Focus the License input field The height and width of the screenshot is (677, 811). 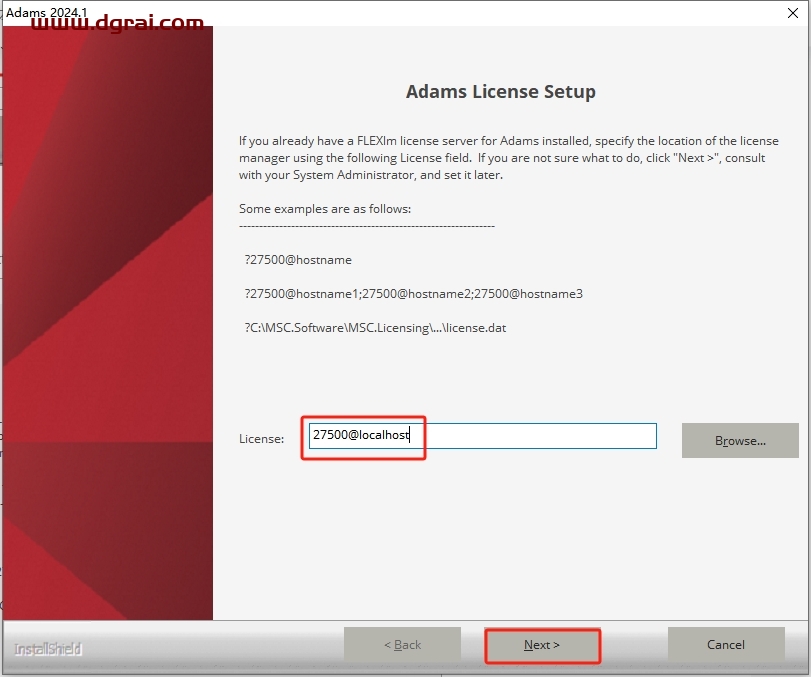pyautogui.click(x=483, y=435)
